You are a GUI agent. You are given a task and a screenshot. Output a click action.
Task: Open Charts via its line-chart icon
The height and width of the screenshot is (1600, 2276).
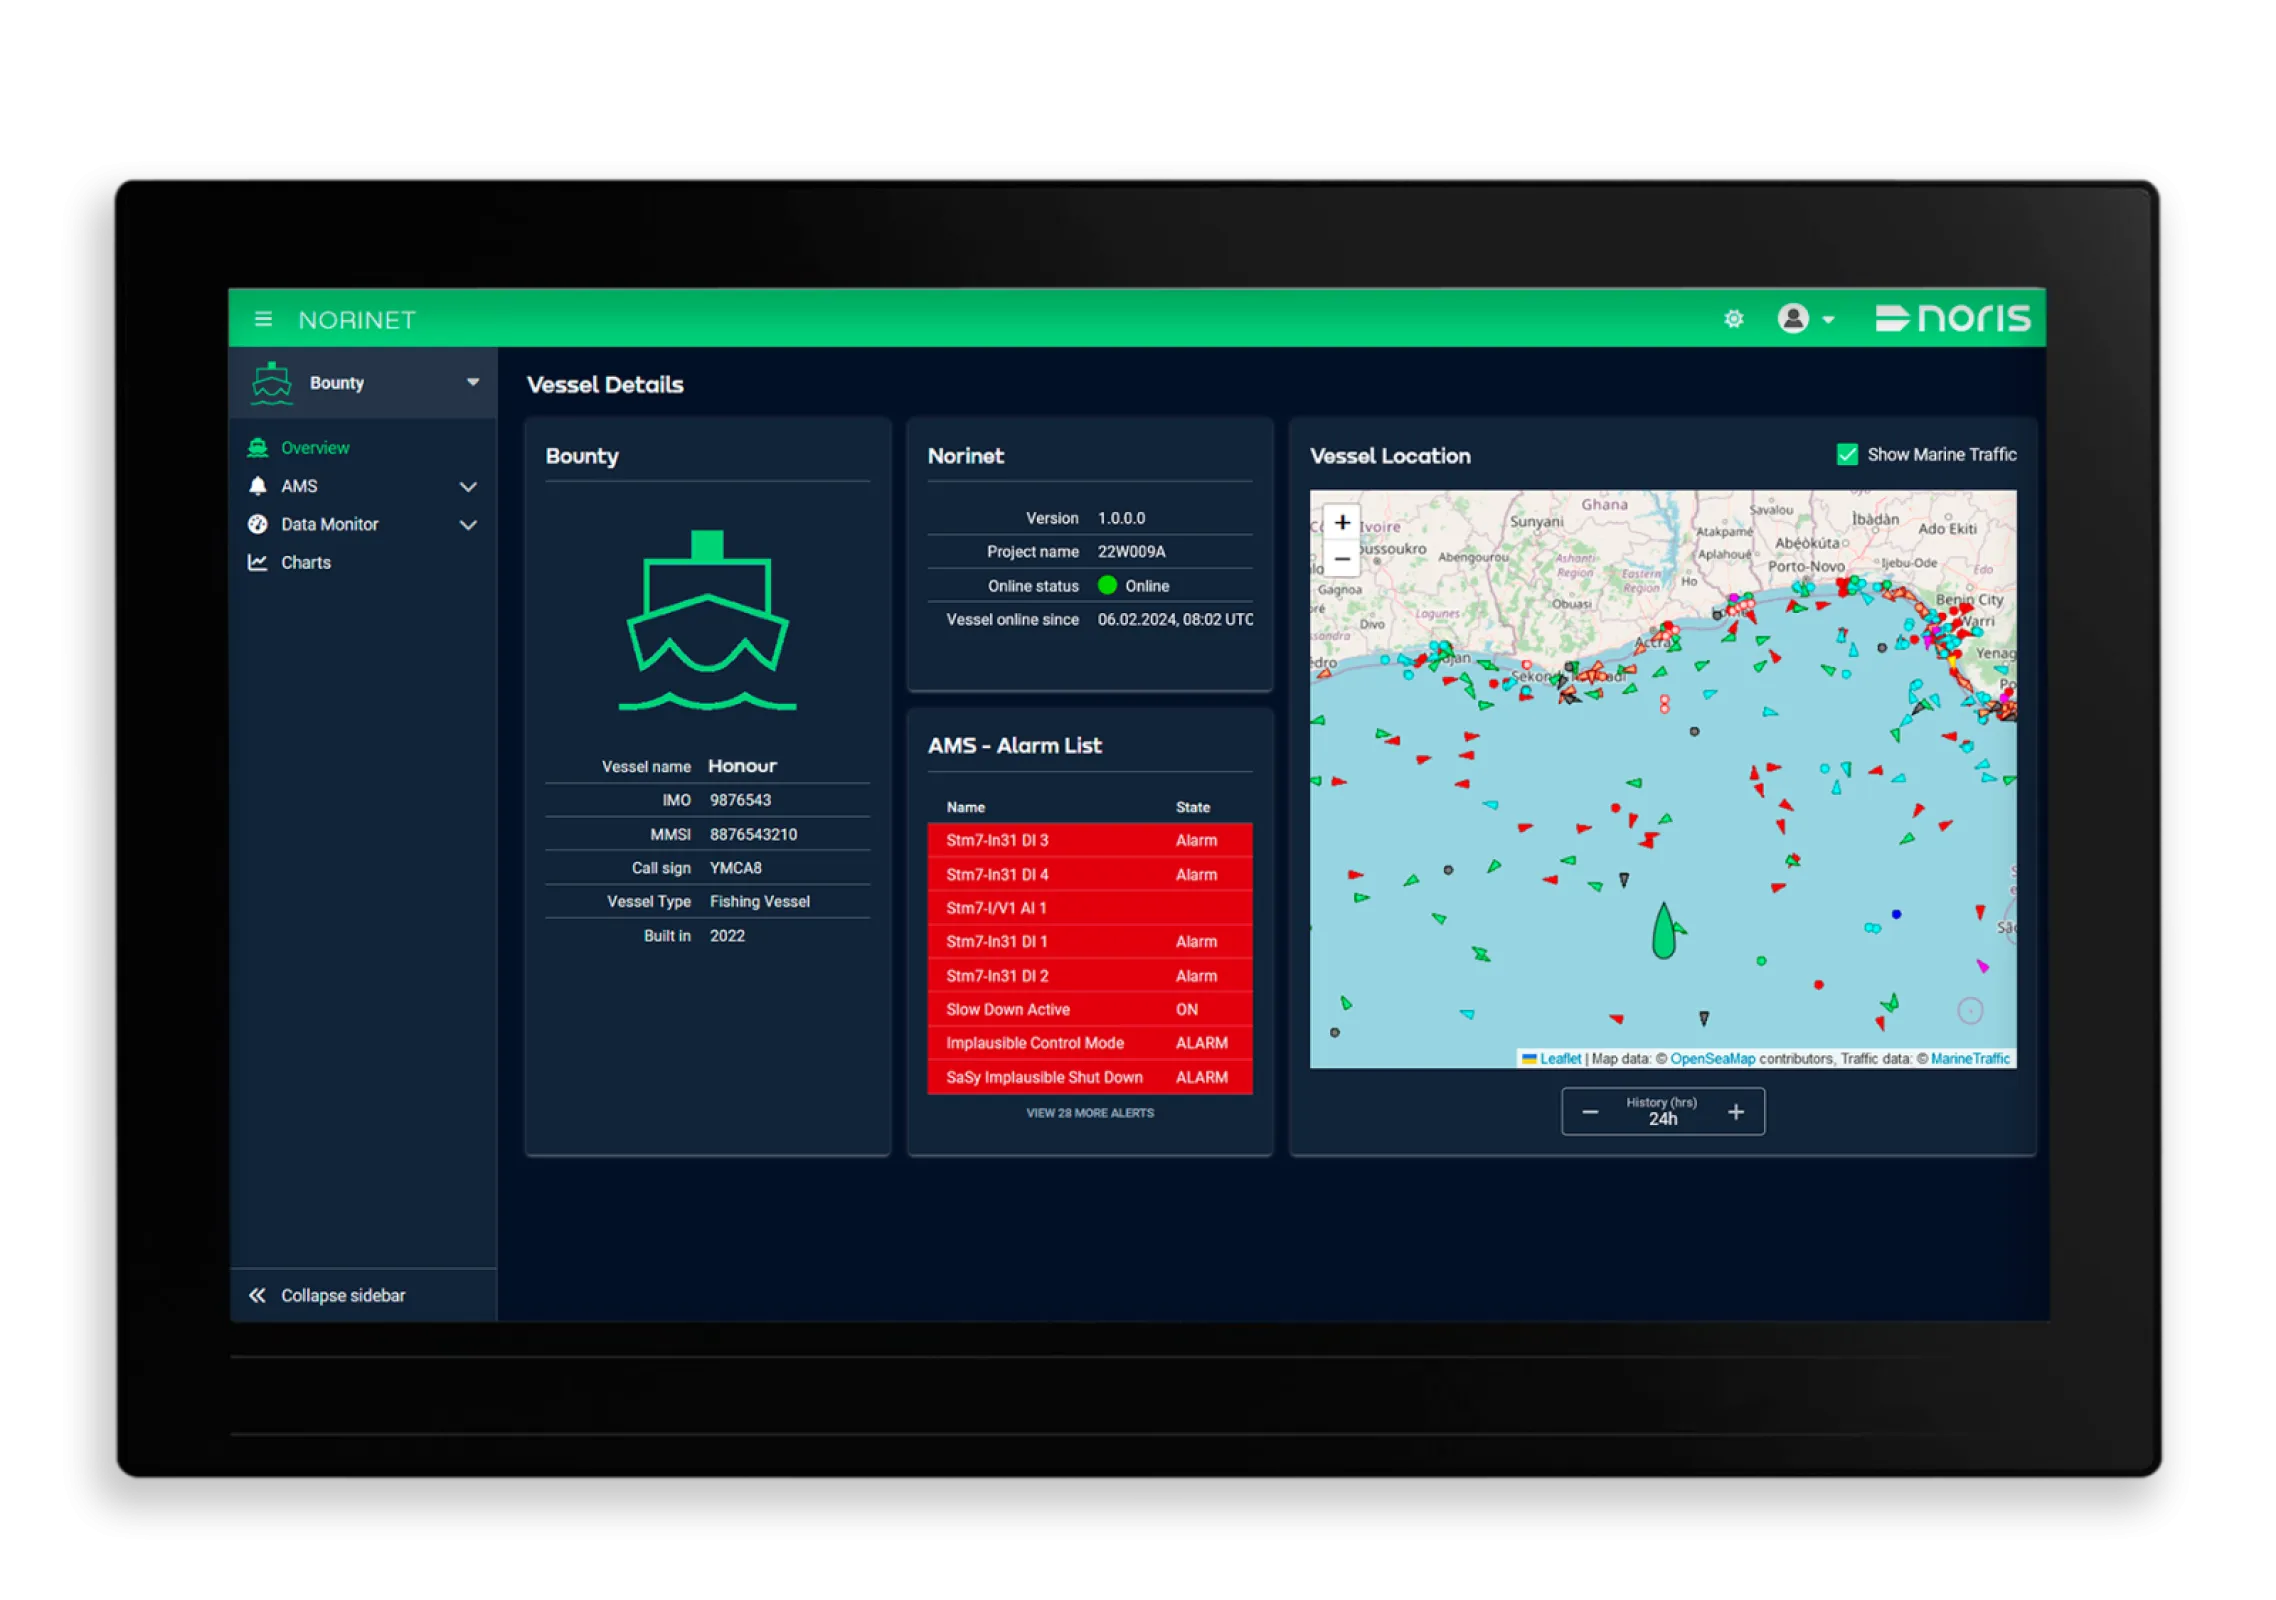coord(258,562)
